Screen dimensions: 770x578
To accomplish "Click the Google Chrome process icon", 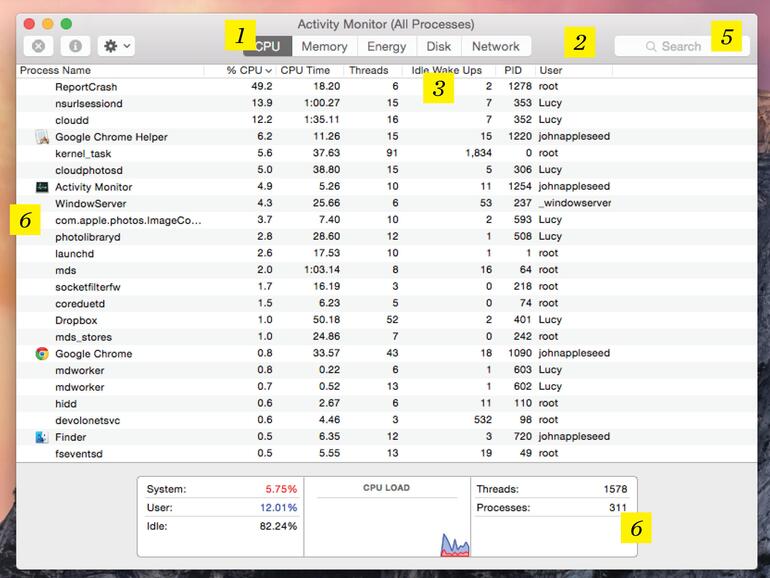I will coord(42,354).
